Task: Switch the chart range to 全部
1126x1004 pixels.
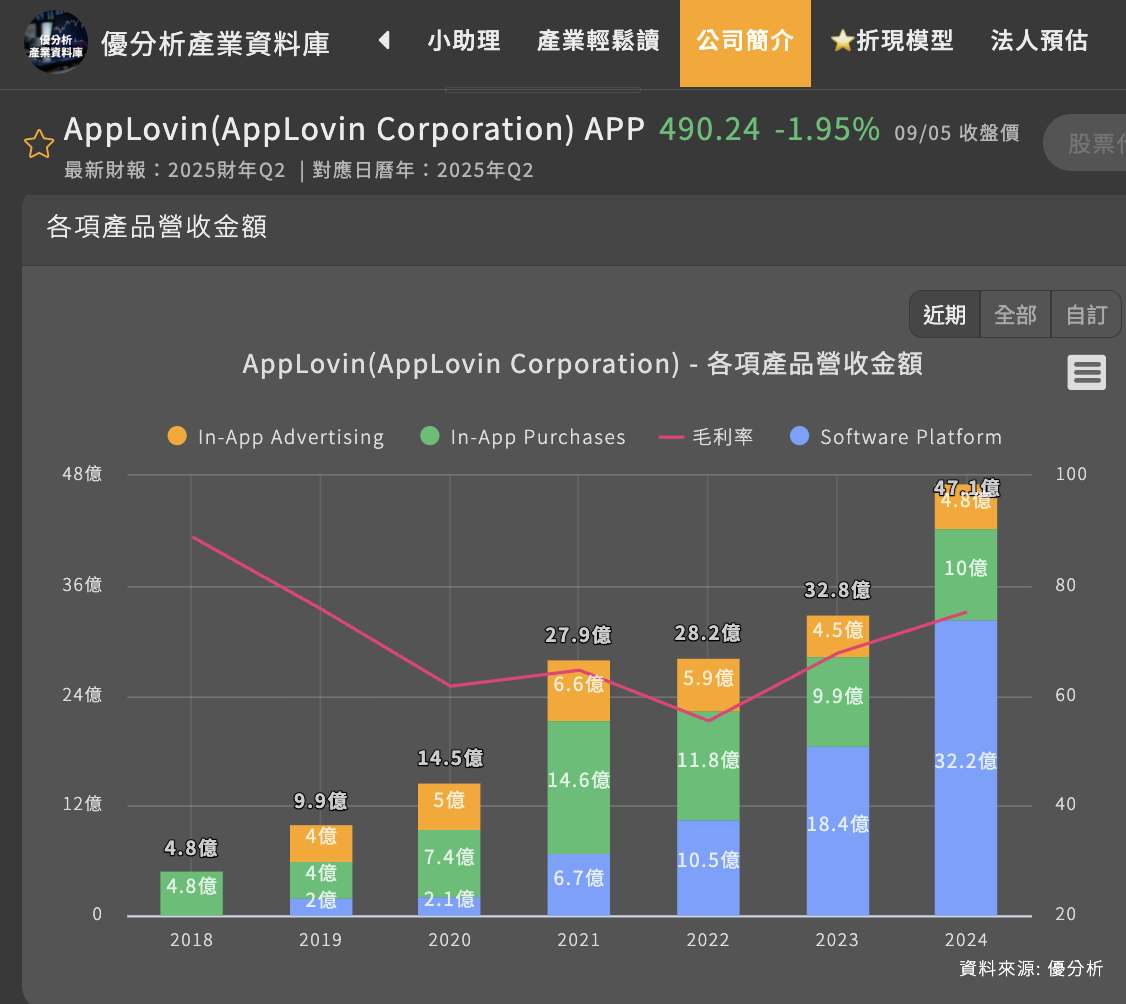Action: click(x=1015, y=314)
